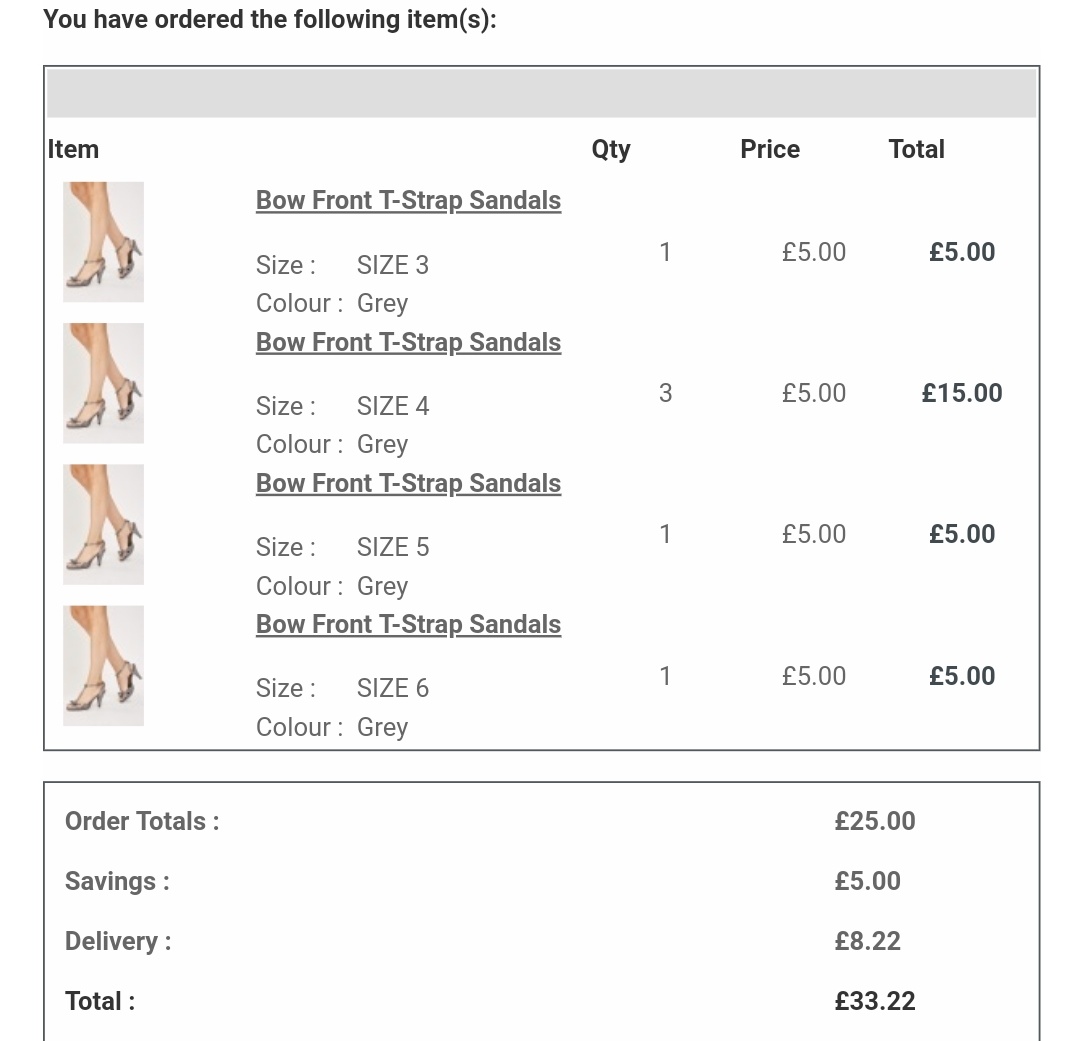Click the 'You have ordered the following item(s)' heading
This screenshot has width=1080, height=1041.
click(270, 19)
